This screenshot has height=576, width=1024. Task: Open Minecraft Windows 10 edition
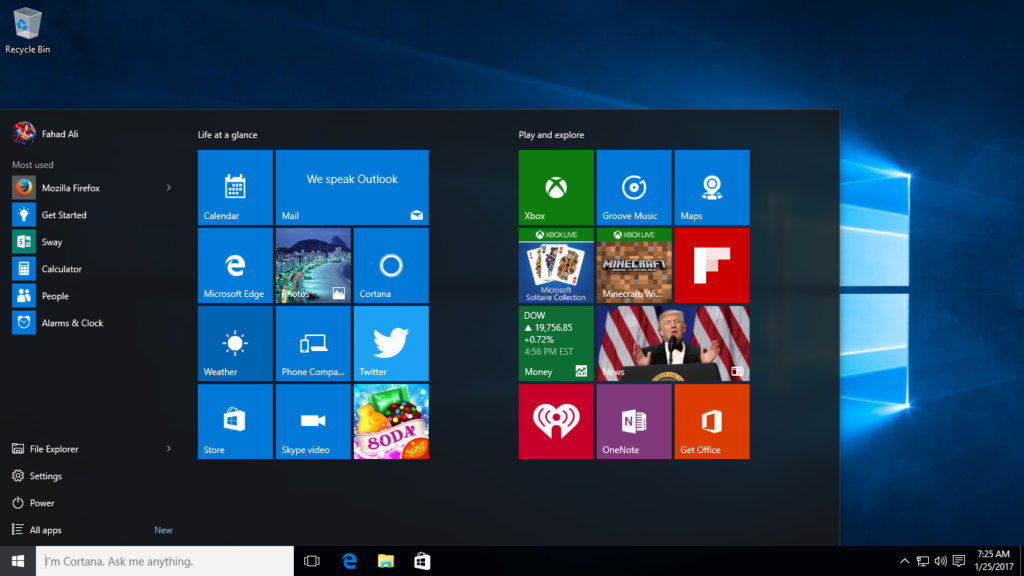(634, 265)
